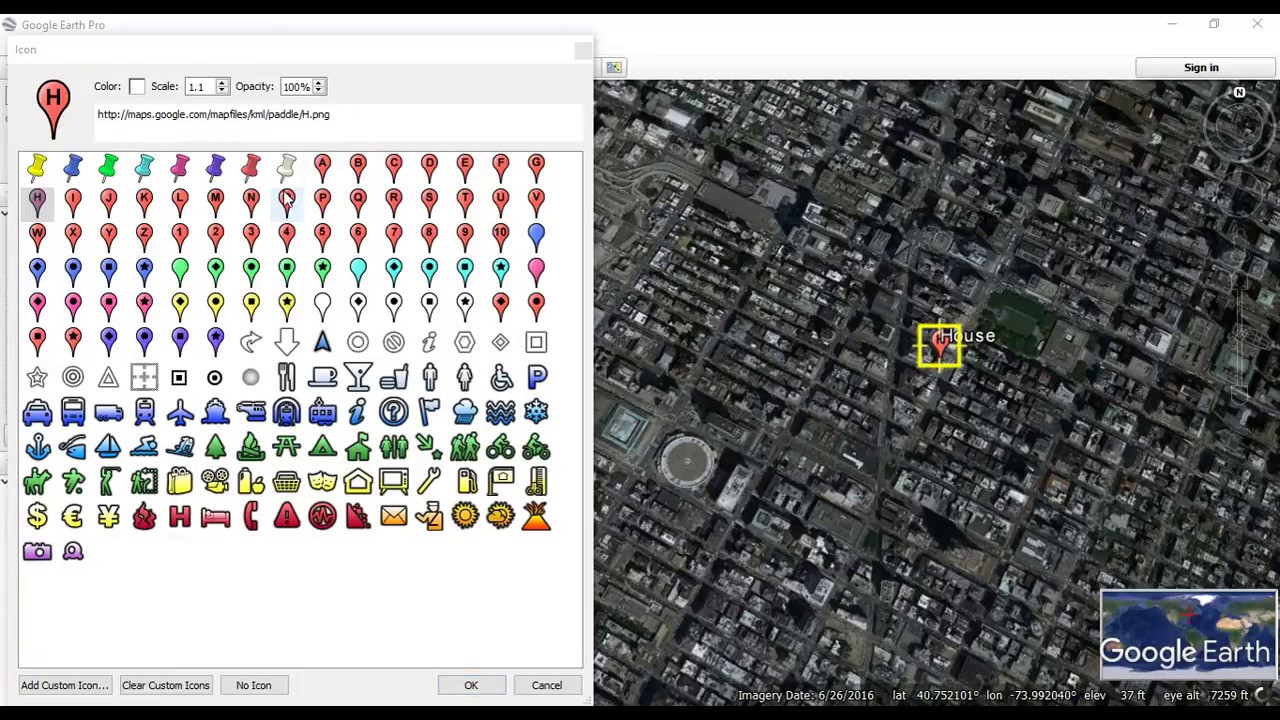Choose the sailboat icon
1280x720 pixels.
108,447
